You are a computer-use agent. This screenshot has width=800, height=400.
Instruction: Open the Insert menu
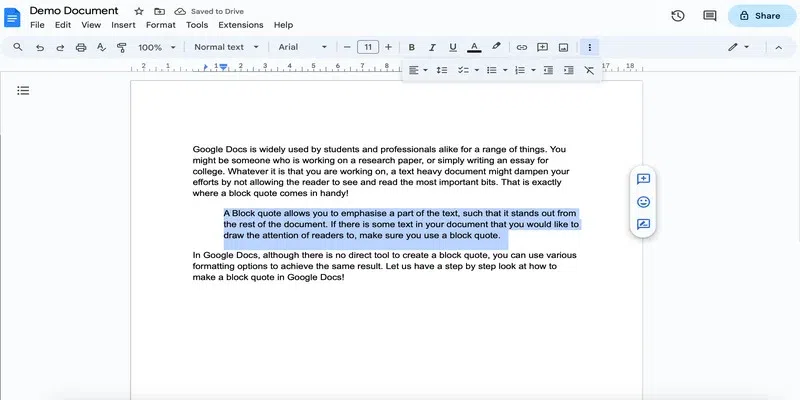(123, 25)
